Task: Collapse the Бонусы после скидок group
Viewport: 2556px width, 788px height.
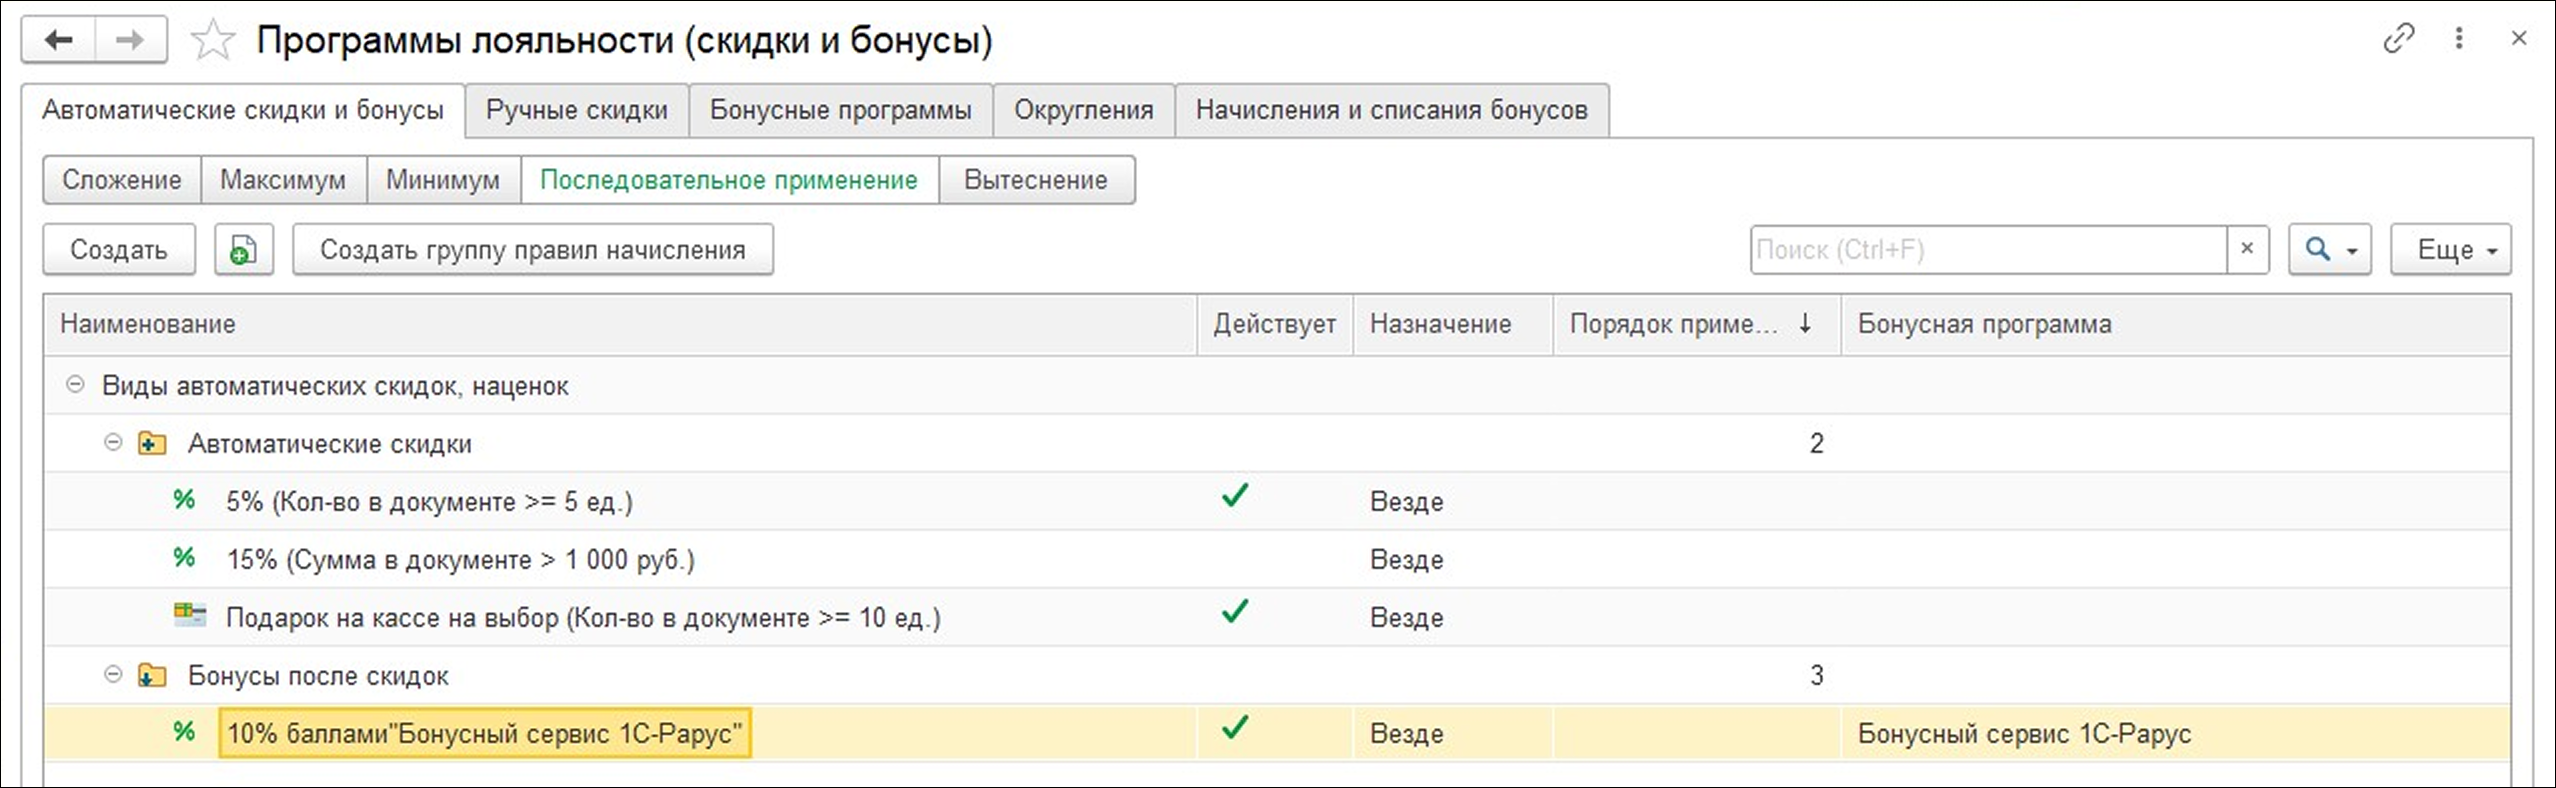Action: (114, 675)
